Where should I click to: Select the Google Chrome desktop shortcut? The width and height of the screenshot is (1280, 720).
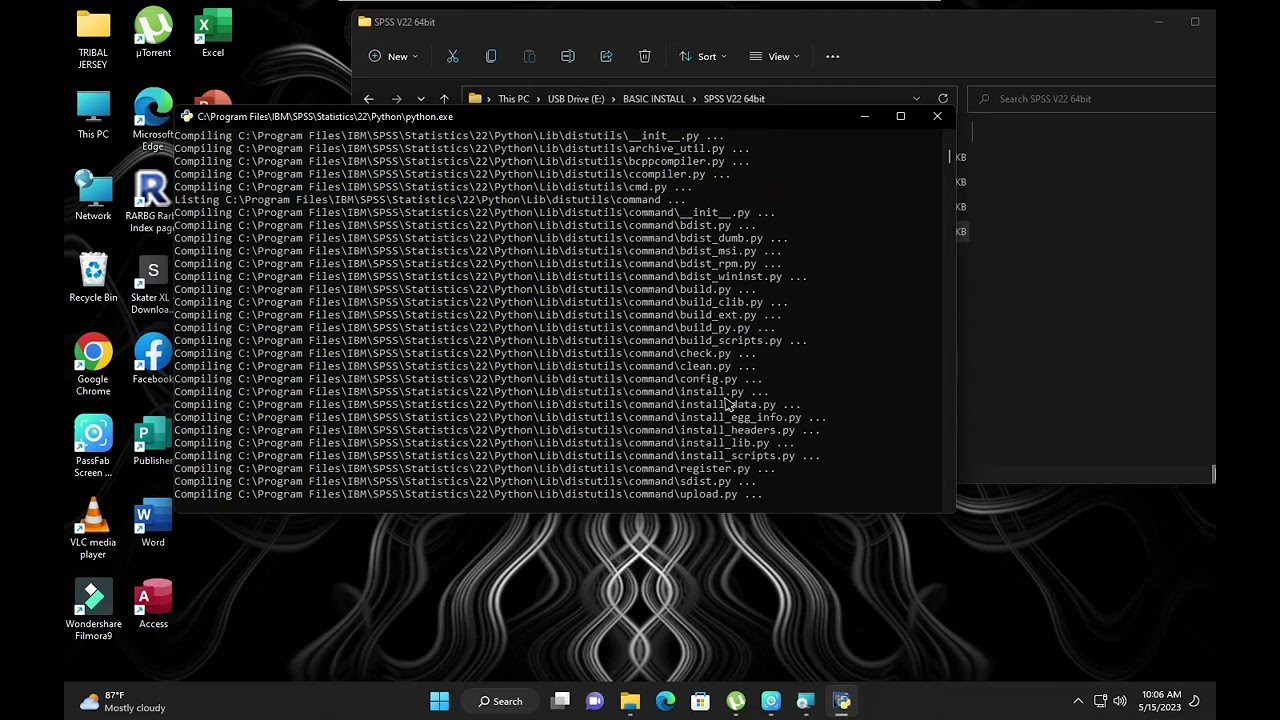click(93, 365)
